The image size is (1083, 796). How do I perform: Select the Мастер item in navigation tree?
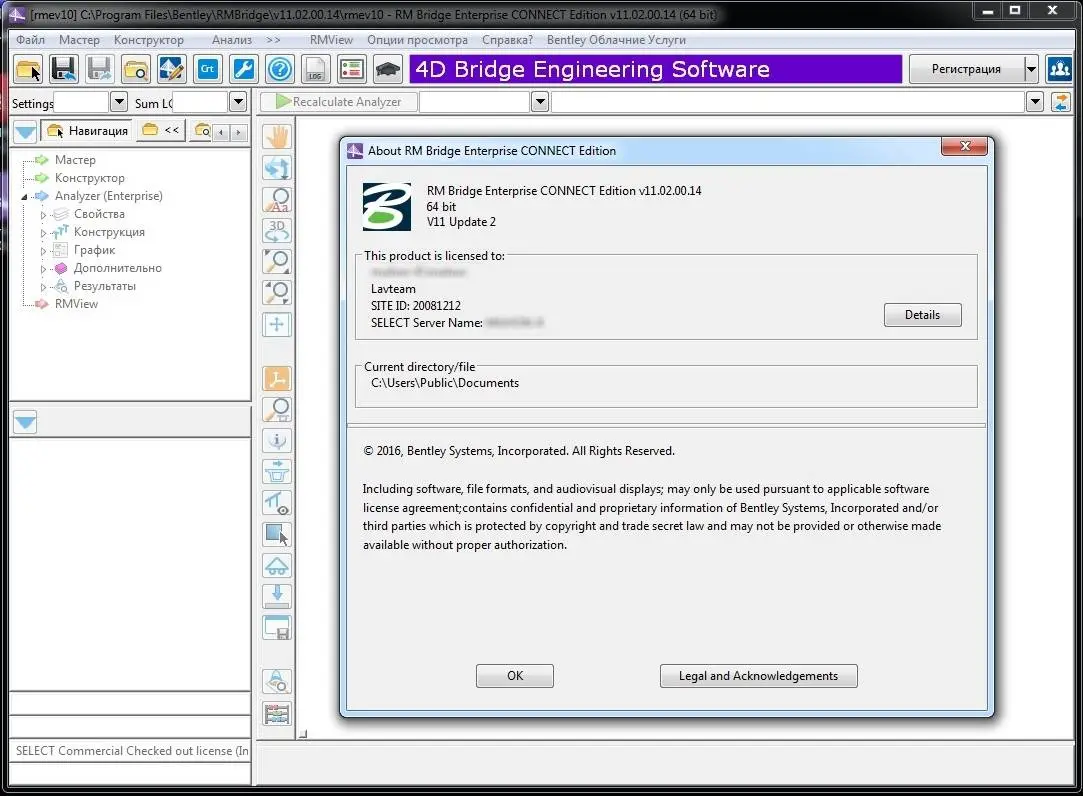tap(75, 160)
